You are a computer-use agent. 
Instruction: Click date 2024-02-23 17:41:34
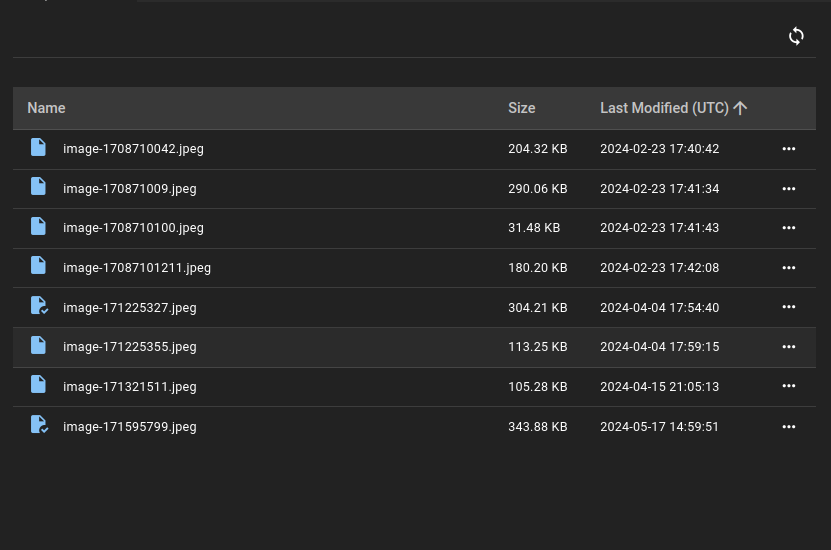tap(659, 189)
